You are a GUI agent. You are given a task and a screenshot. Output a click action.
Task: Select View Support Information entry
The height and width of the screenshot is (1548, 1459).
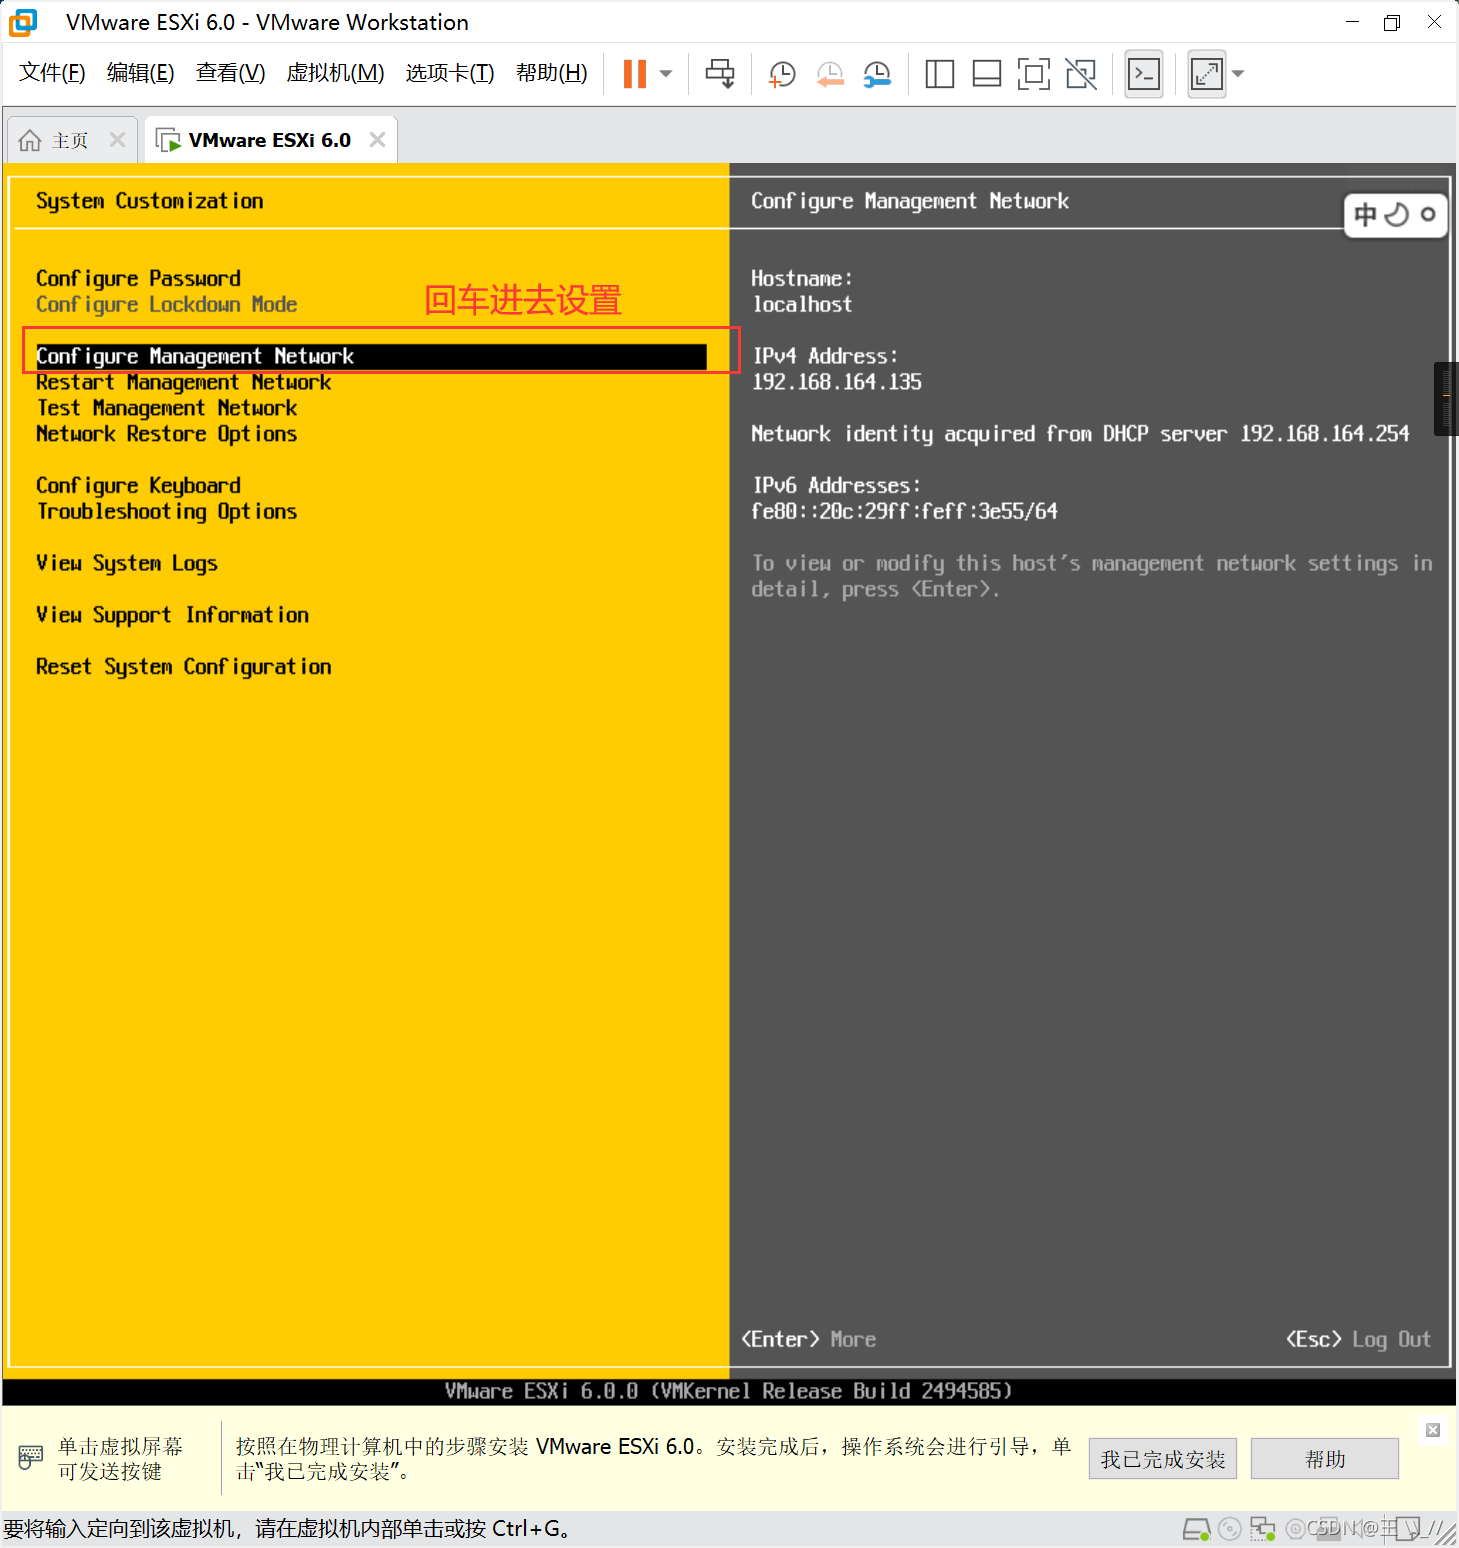(x=172, y=615)
